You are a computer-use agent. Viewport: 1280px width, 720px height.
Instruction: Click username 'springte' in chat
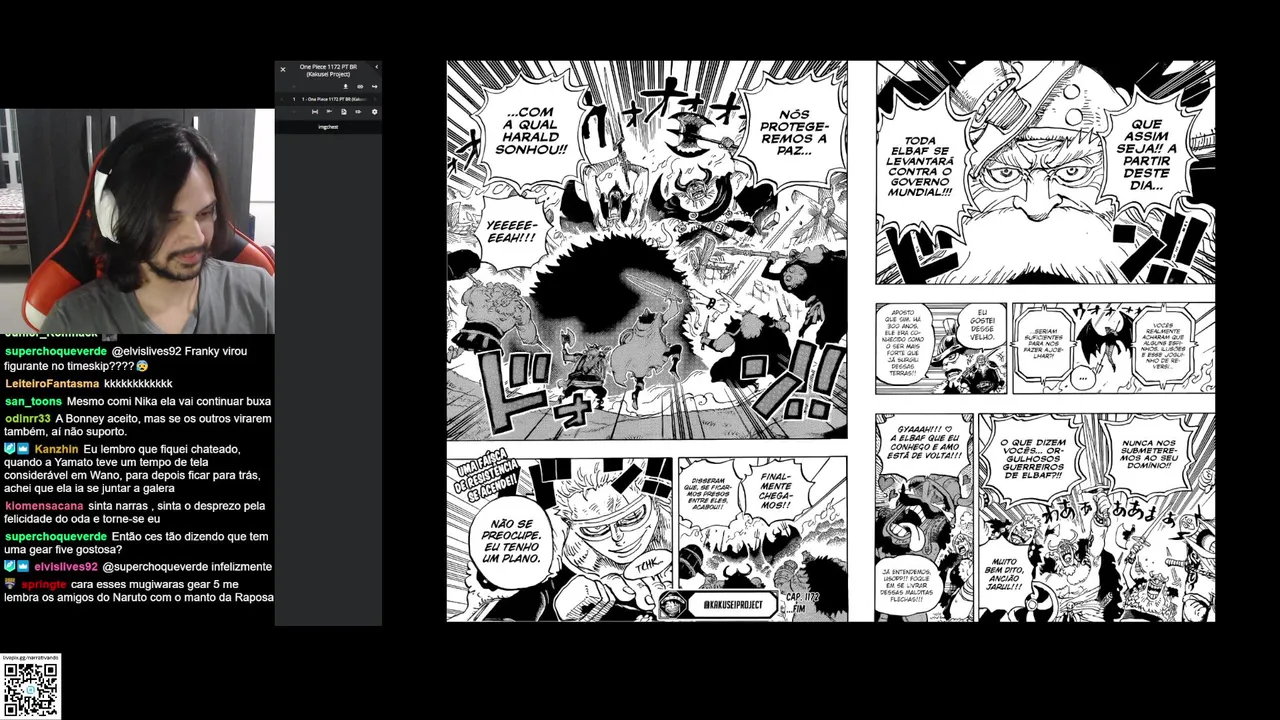pos(44,584)
